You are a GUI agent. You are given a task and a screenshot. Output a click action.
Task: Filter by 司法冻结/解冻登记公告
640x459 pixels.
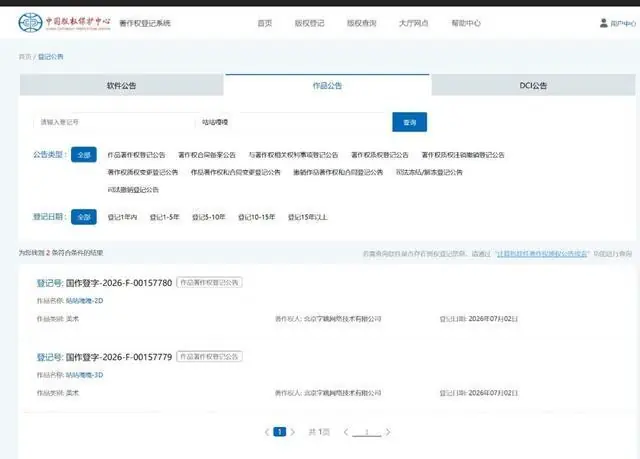429,172
